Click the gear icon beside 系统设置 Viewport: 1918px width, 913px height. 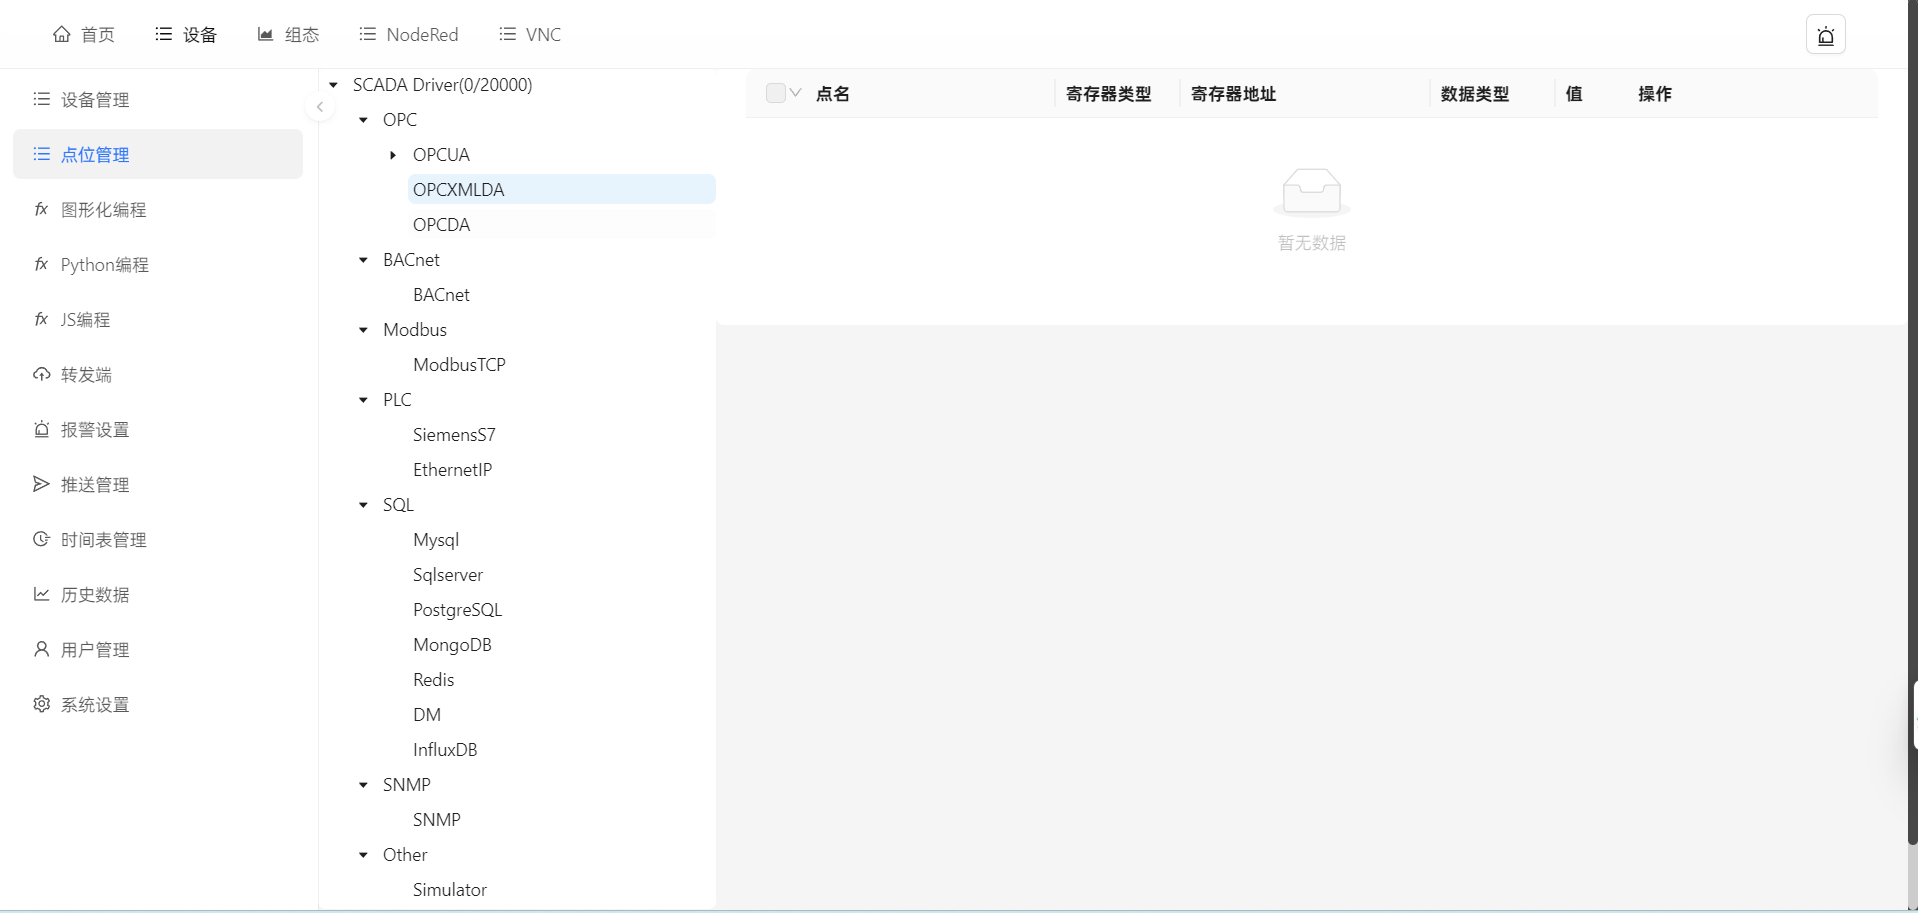point(41,704)
